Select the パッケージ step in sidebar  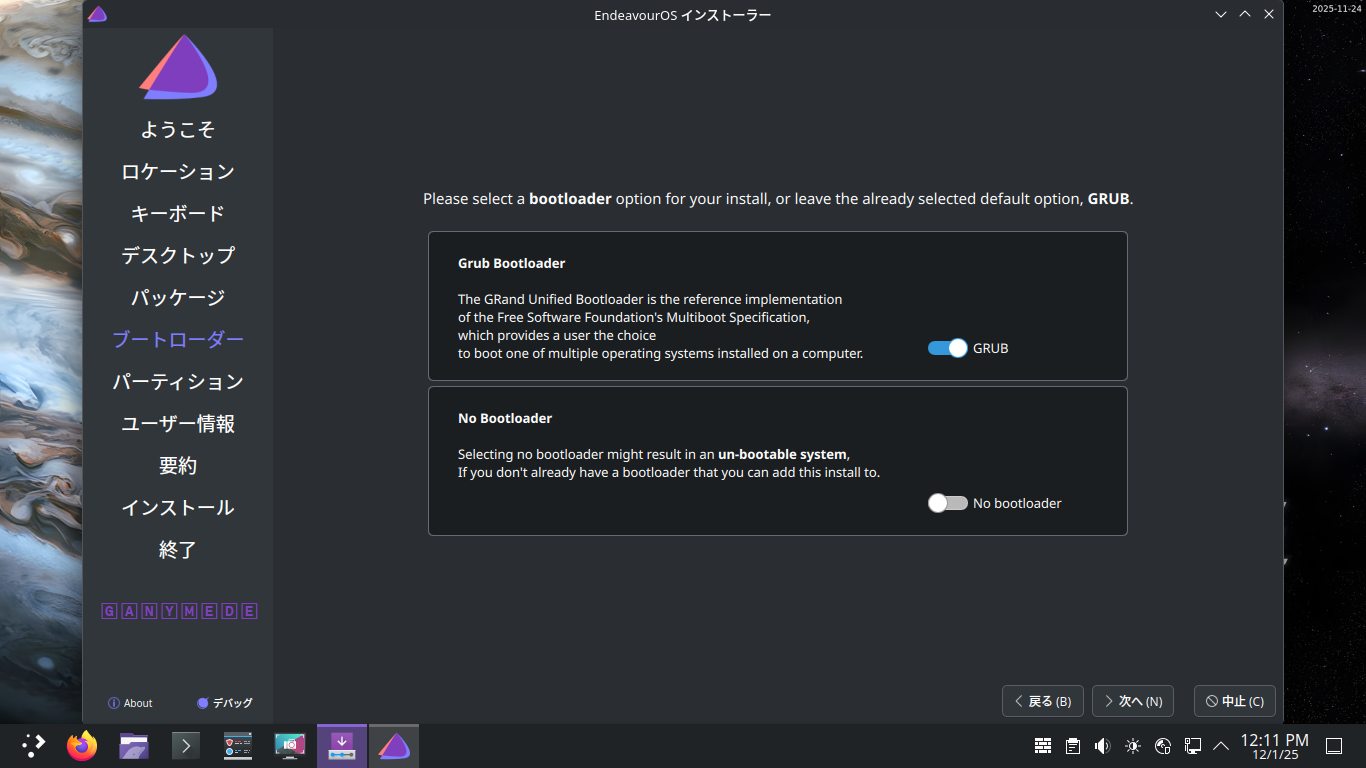tap(178, 298)
